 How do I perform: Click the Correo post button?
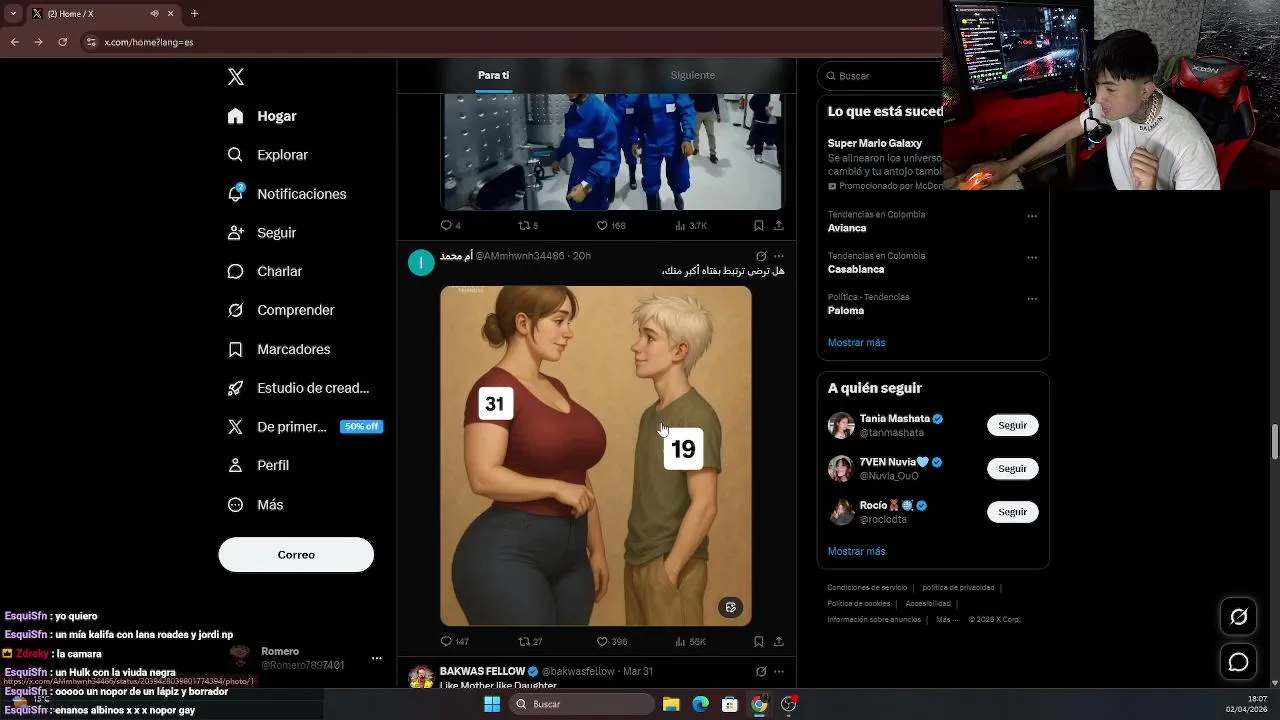296,555
